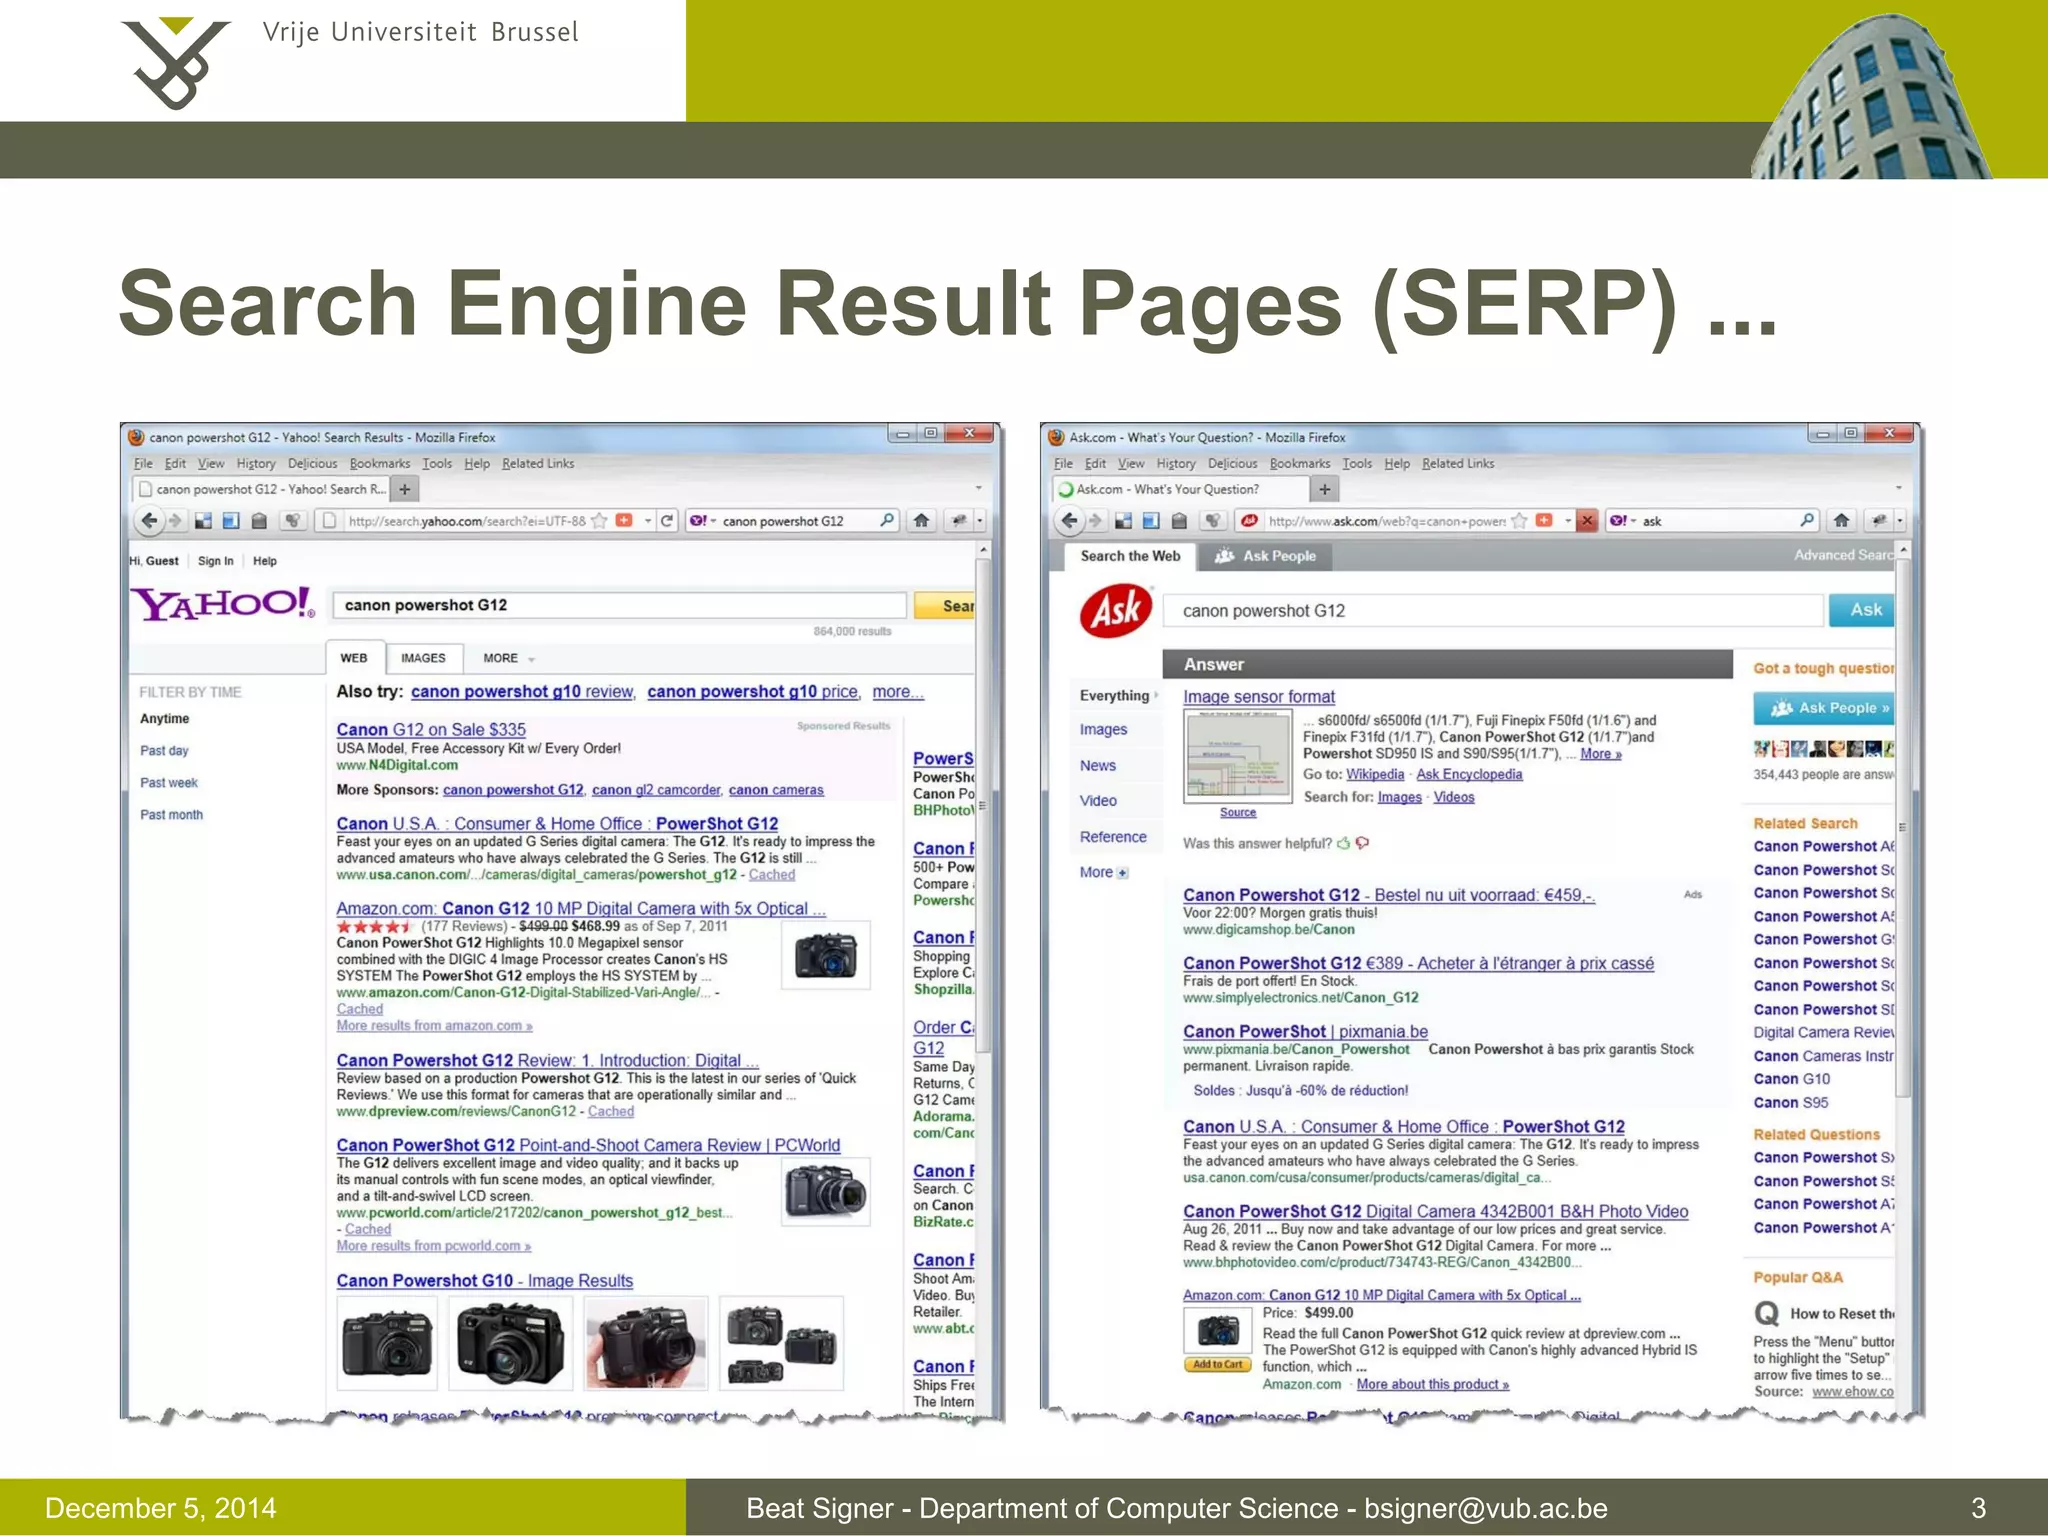Image resolution: width=2048 pixels, height=1536 pixels.
Task: Click the bookmark star in the Yahoo URL bar
Action: pyautogui.click(x=599, y=520)
